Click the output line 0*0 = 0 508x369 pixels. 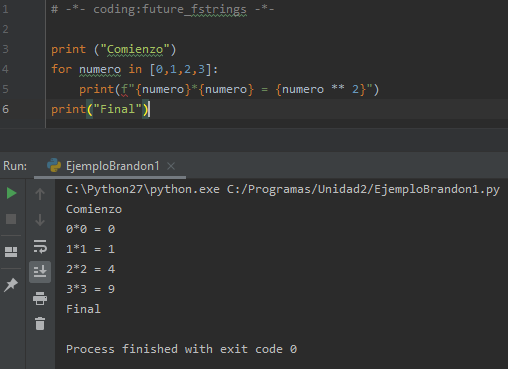[90, 229]
